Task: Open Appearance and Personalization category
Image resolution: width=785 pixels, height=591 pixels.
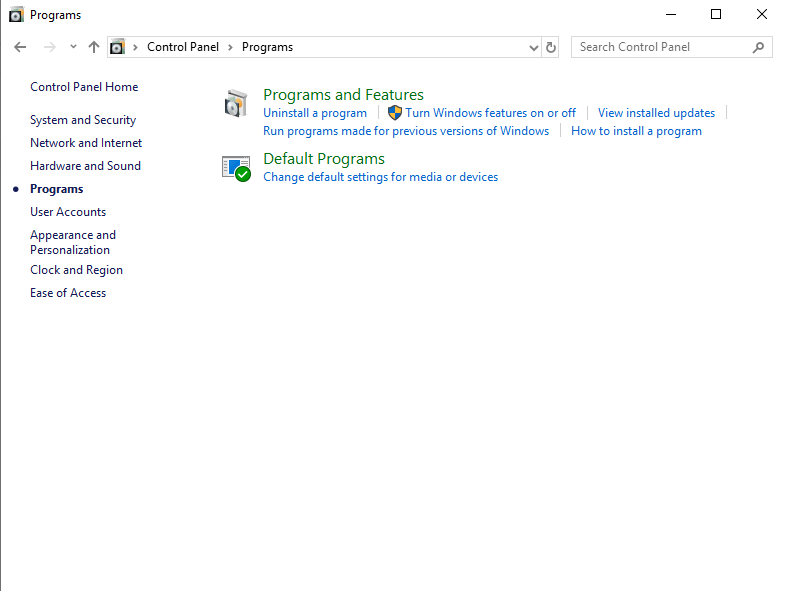Action: tap(73, 242)
